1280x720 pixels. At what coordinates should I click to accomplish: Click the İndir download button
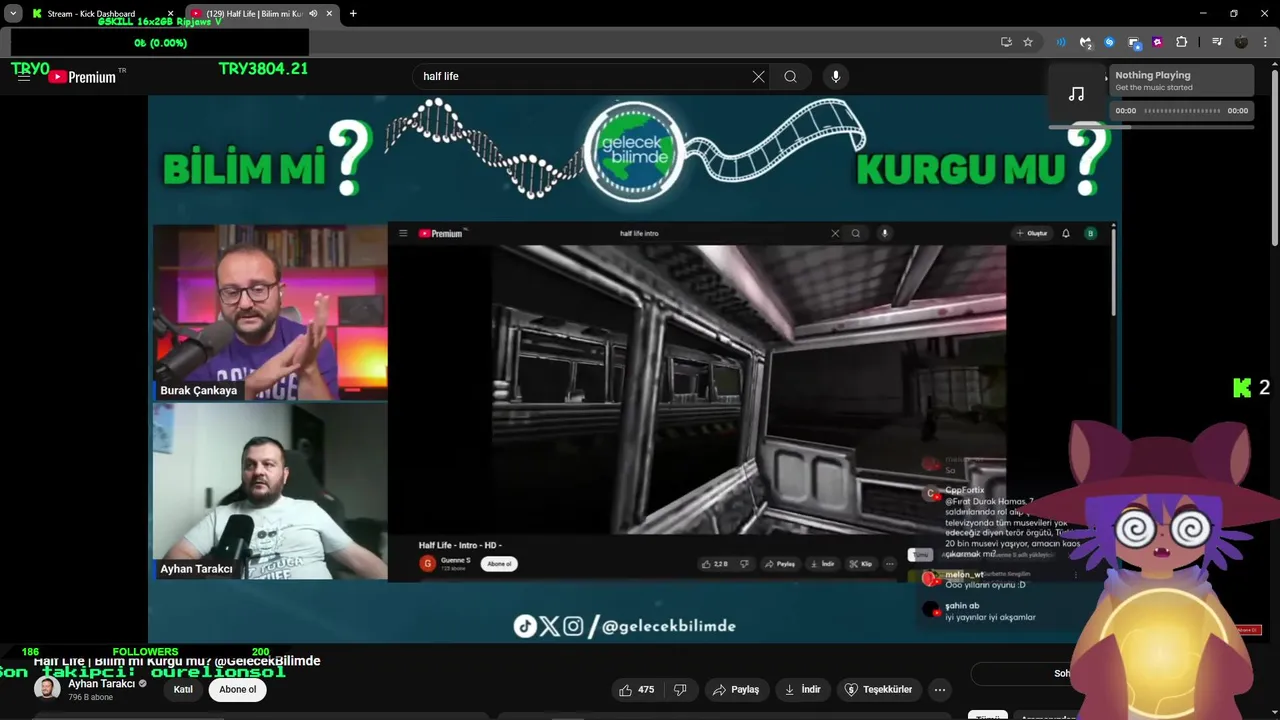[x=802, y=689]
